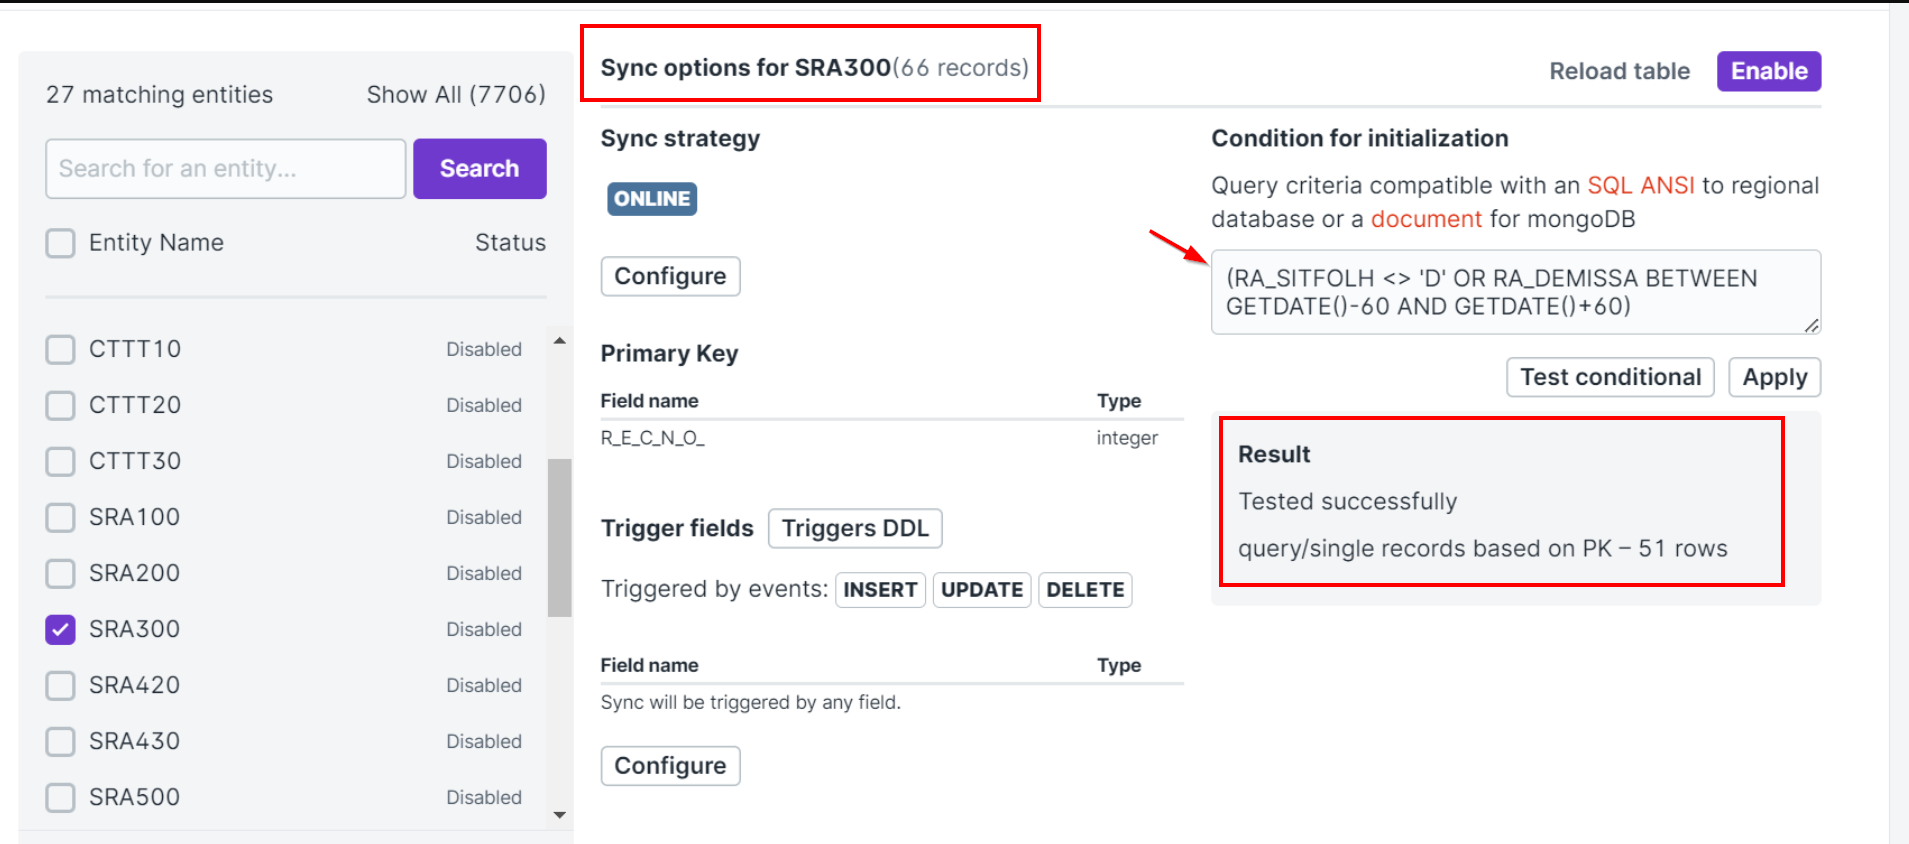Click inside the condition query textarea
Screen dimensions: 1909x844
1515,292
